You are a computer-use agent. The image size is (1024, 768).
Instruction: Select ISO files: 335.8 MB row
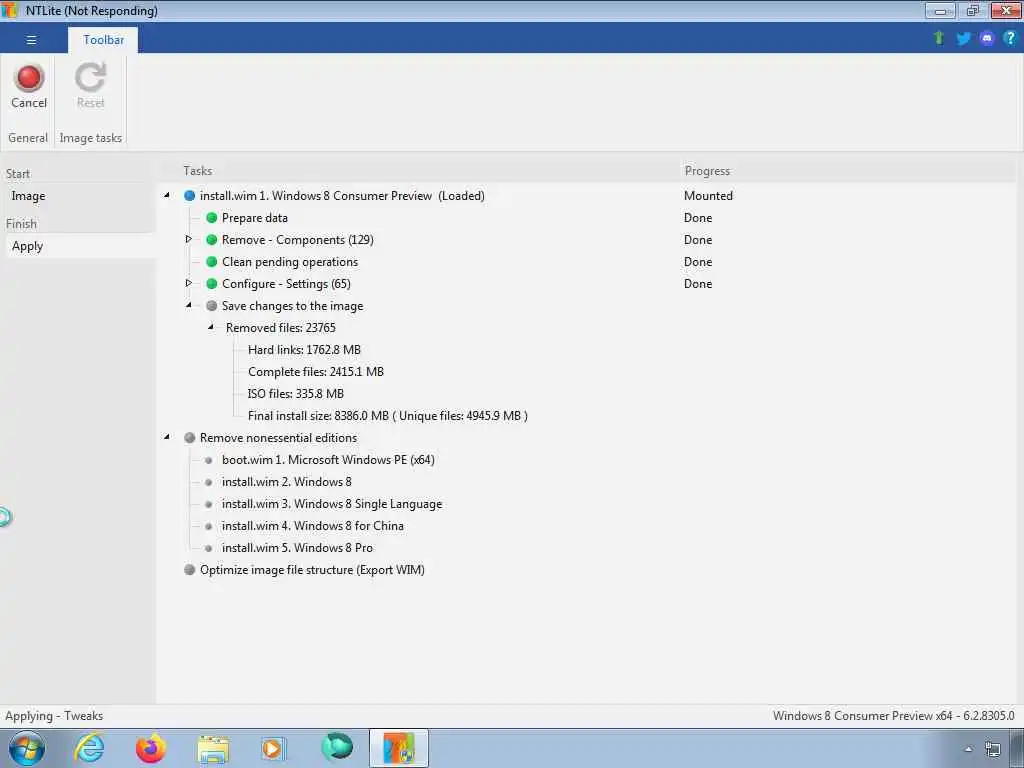pyautogui.click(x=296, y=394)
